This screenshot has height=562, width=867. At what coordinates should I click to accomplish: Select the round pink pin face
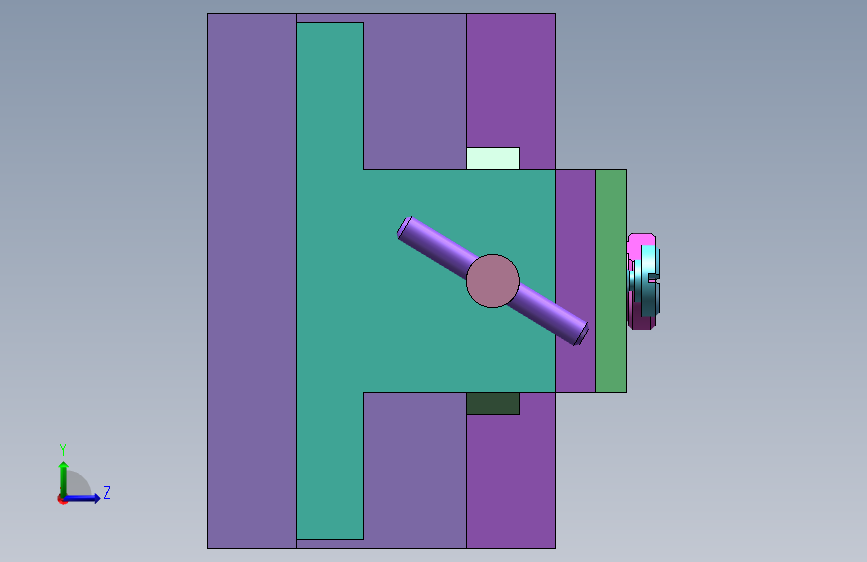tap(493, 281)
